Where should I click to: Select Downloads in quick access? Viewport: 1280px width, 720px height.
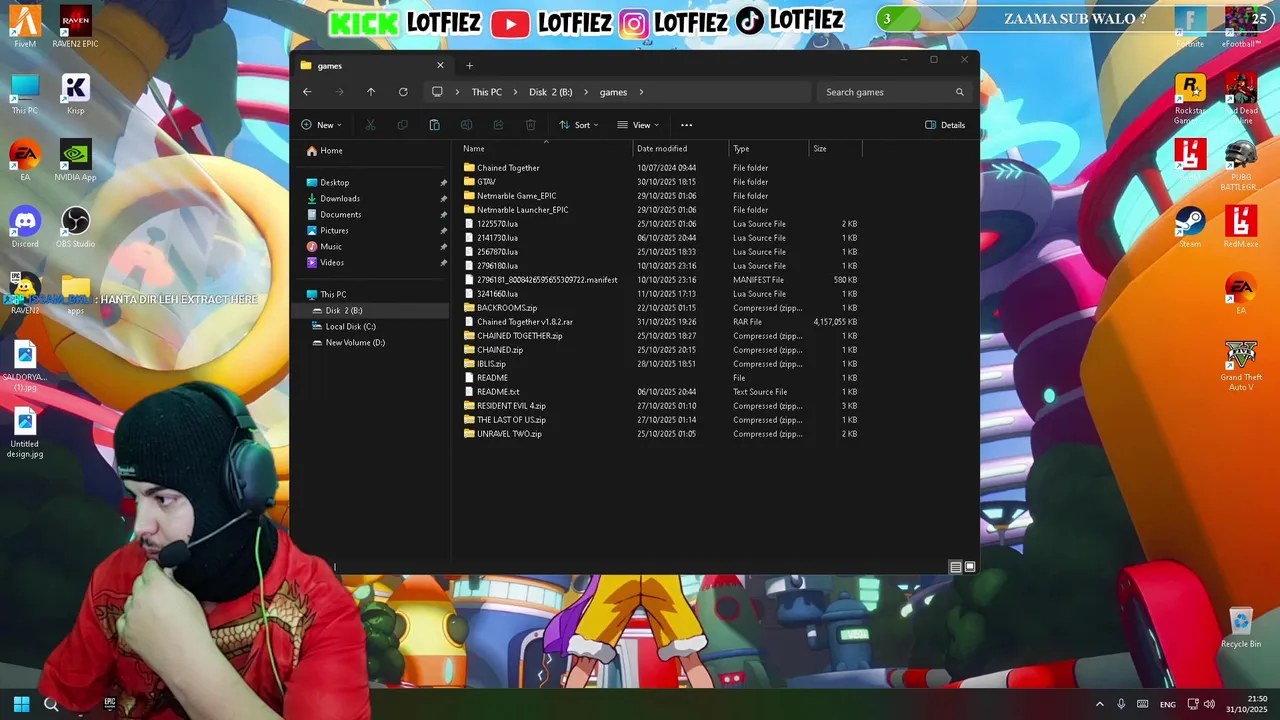pos(340,199)
